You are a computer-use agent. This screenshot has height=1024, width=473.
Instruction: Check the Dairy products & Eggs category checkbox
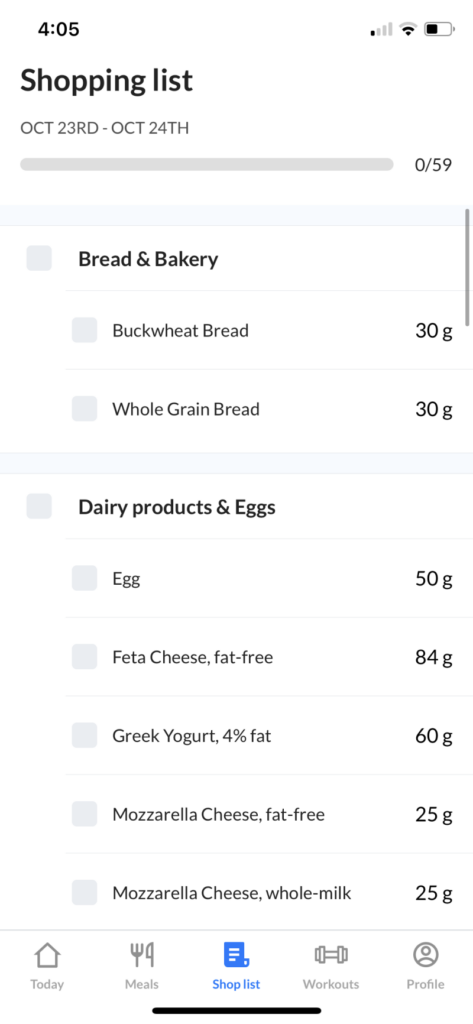click(x=39, y=507)
